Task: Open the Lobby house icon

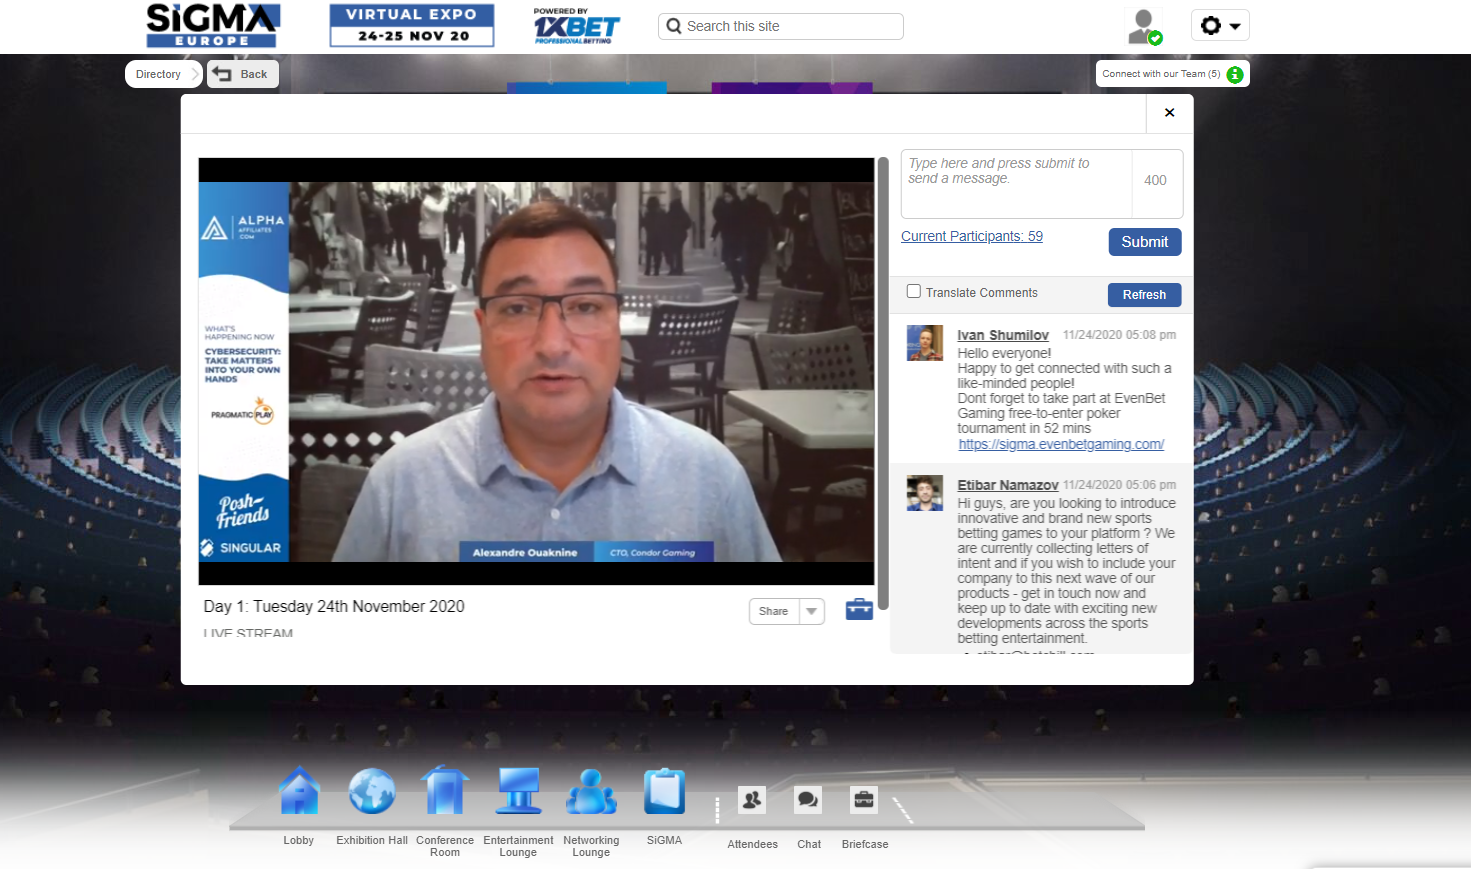Action: tap(299, 791)
